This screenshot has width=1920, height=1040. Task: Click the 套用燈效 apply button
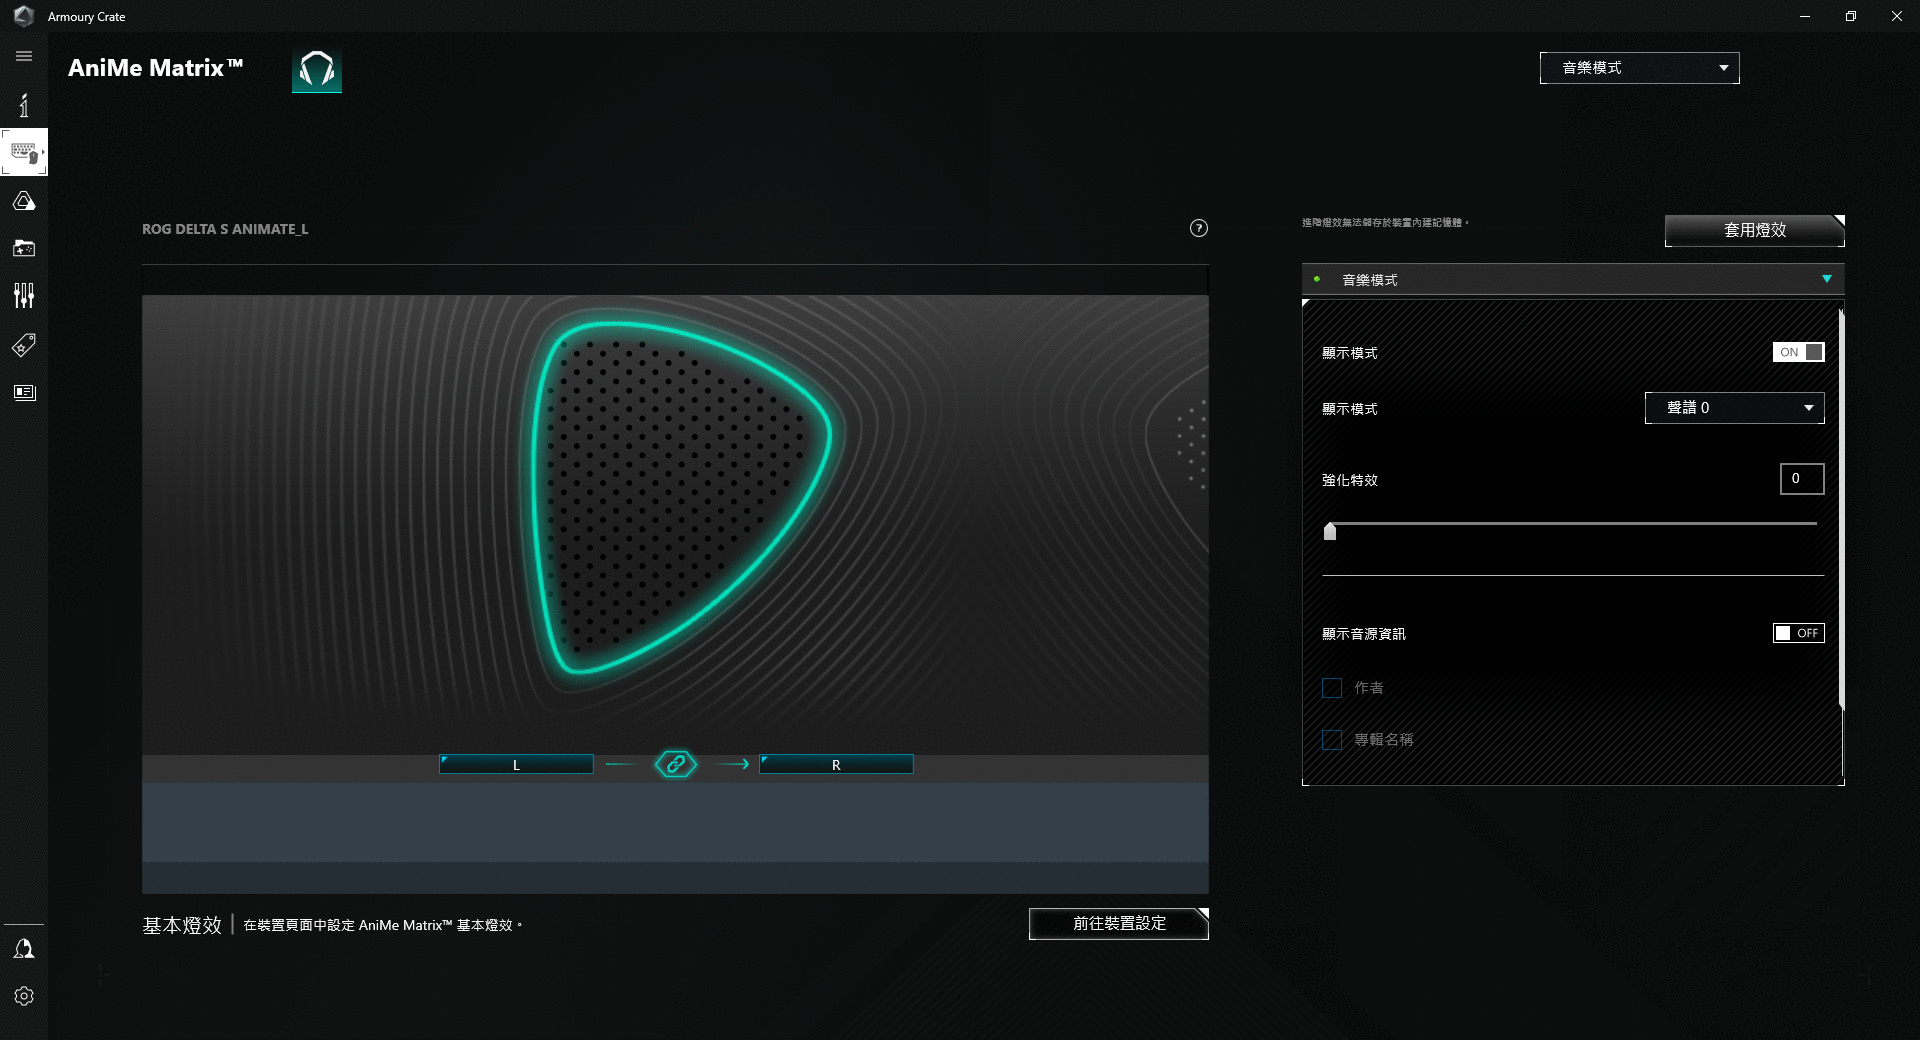pyautogui.click(x=1754, y=230)
